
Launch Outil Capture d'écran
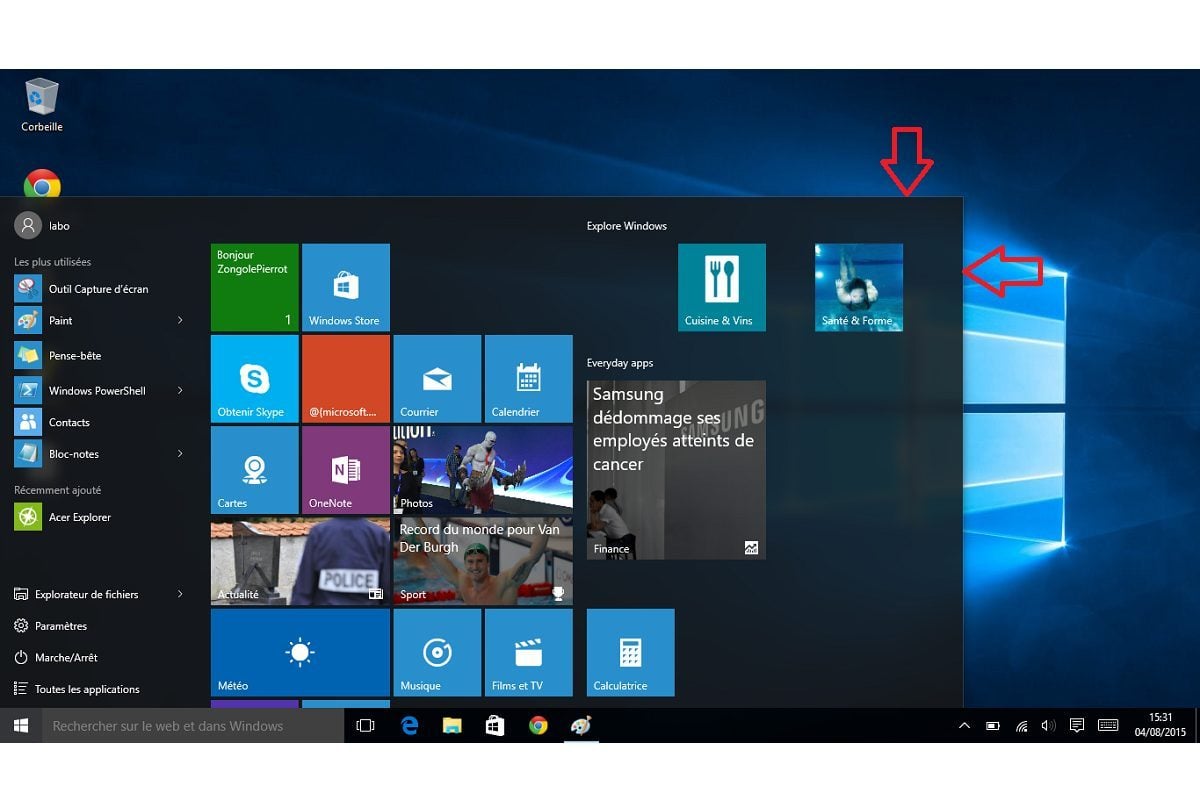tap(98, 289)
